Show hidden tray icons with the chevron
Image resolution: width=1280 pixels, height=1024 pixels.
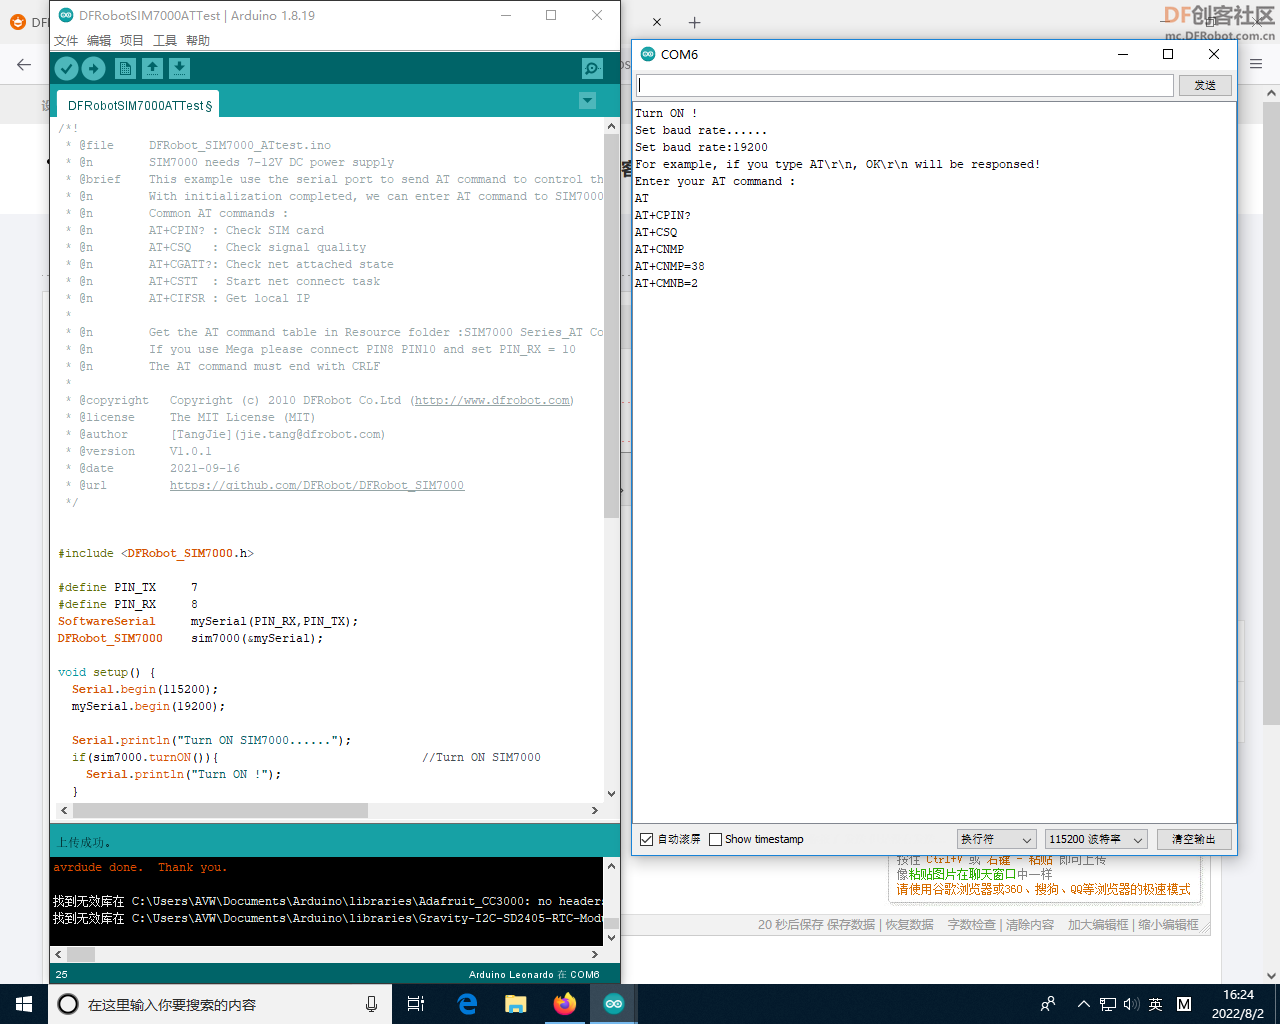coord(1084,1004)
